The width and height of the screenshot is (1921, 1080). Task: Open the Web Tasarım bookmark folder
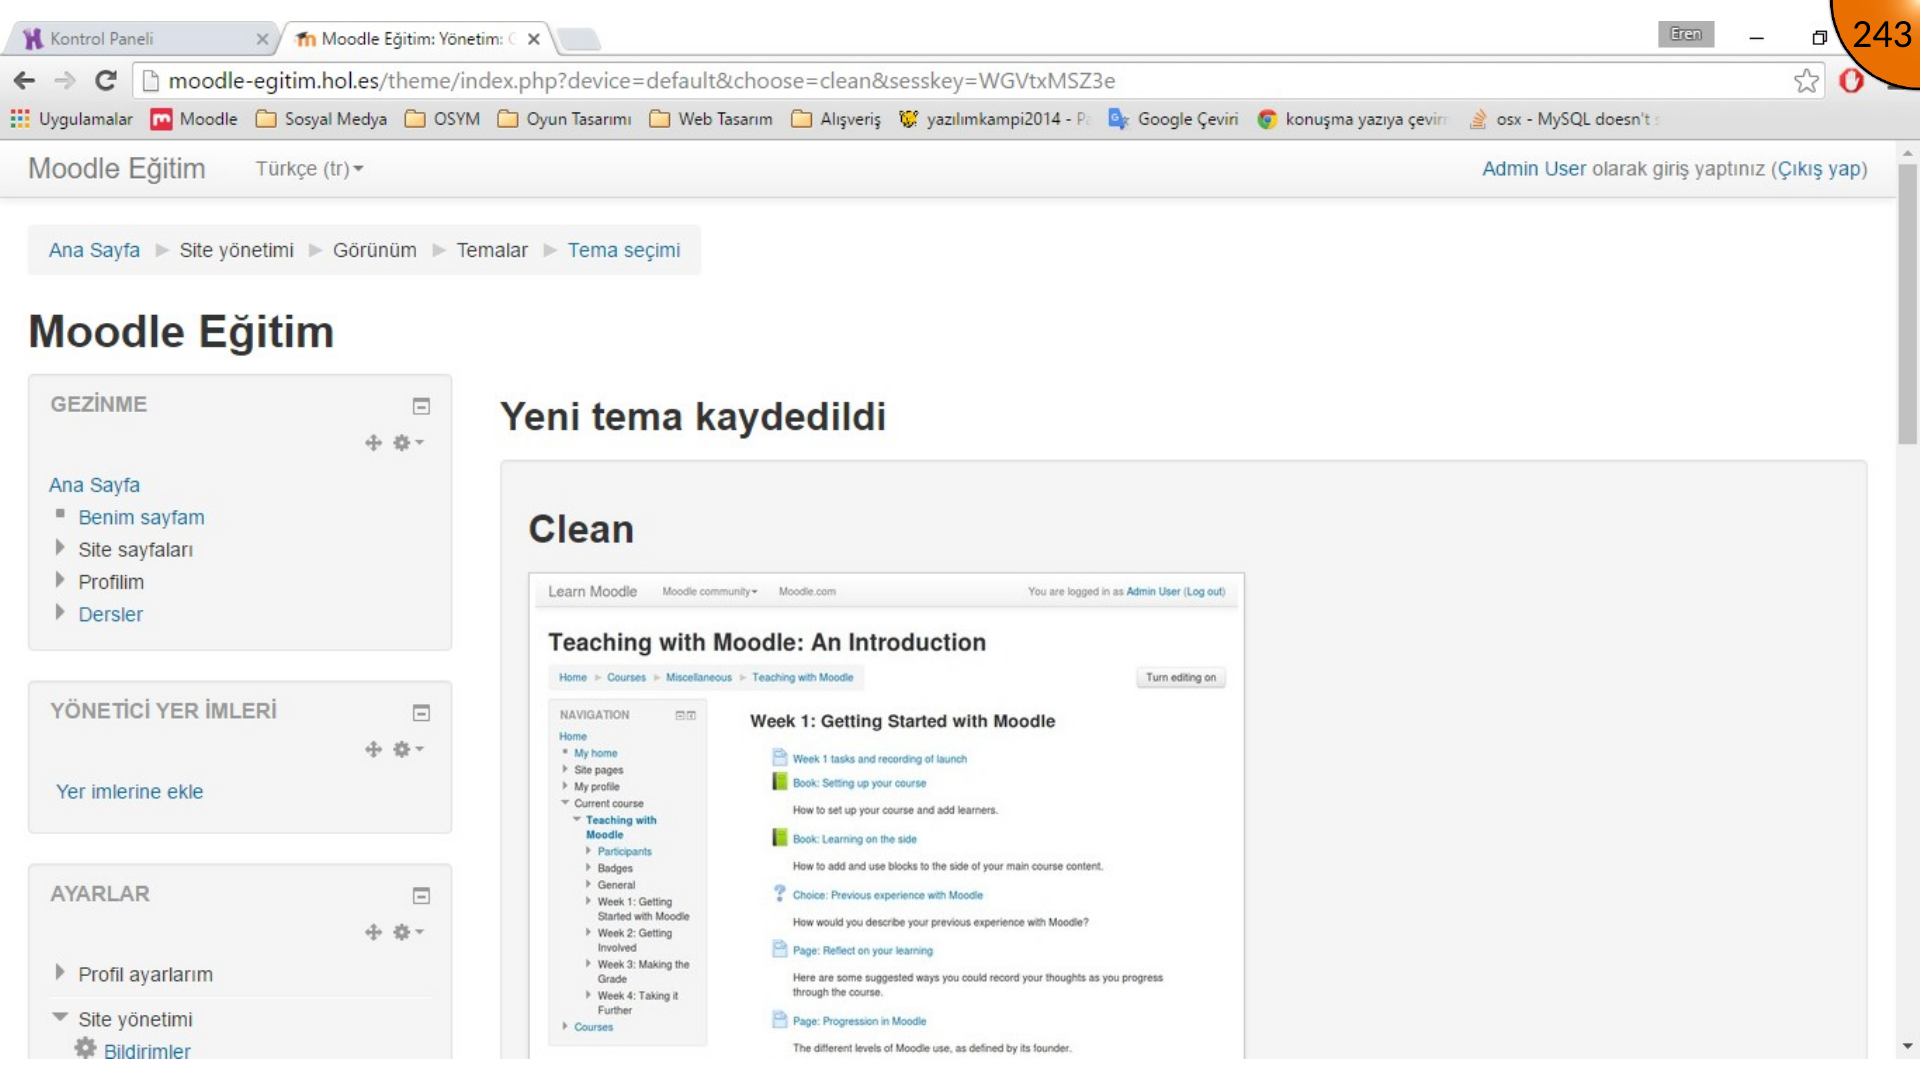click(711, 119)
